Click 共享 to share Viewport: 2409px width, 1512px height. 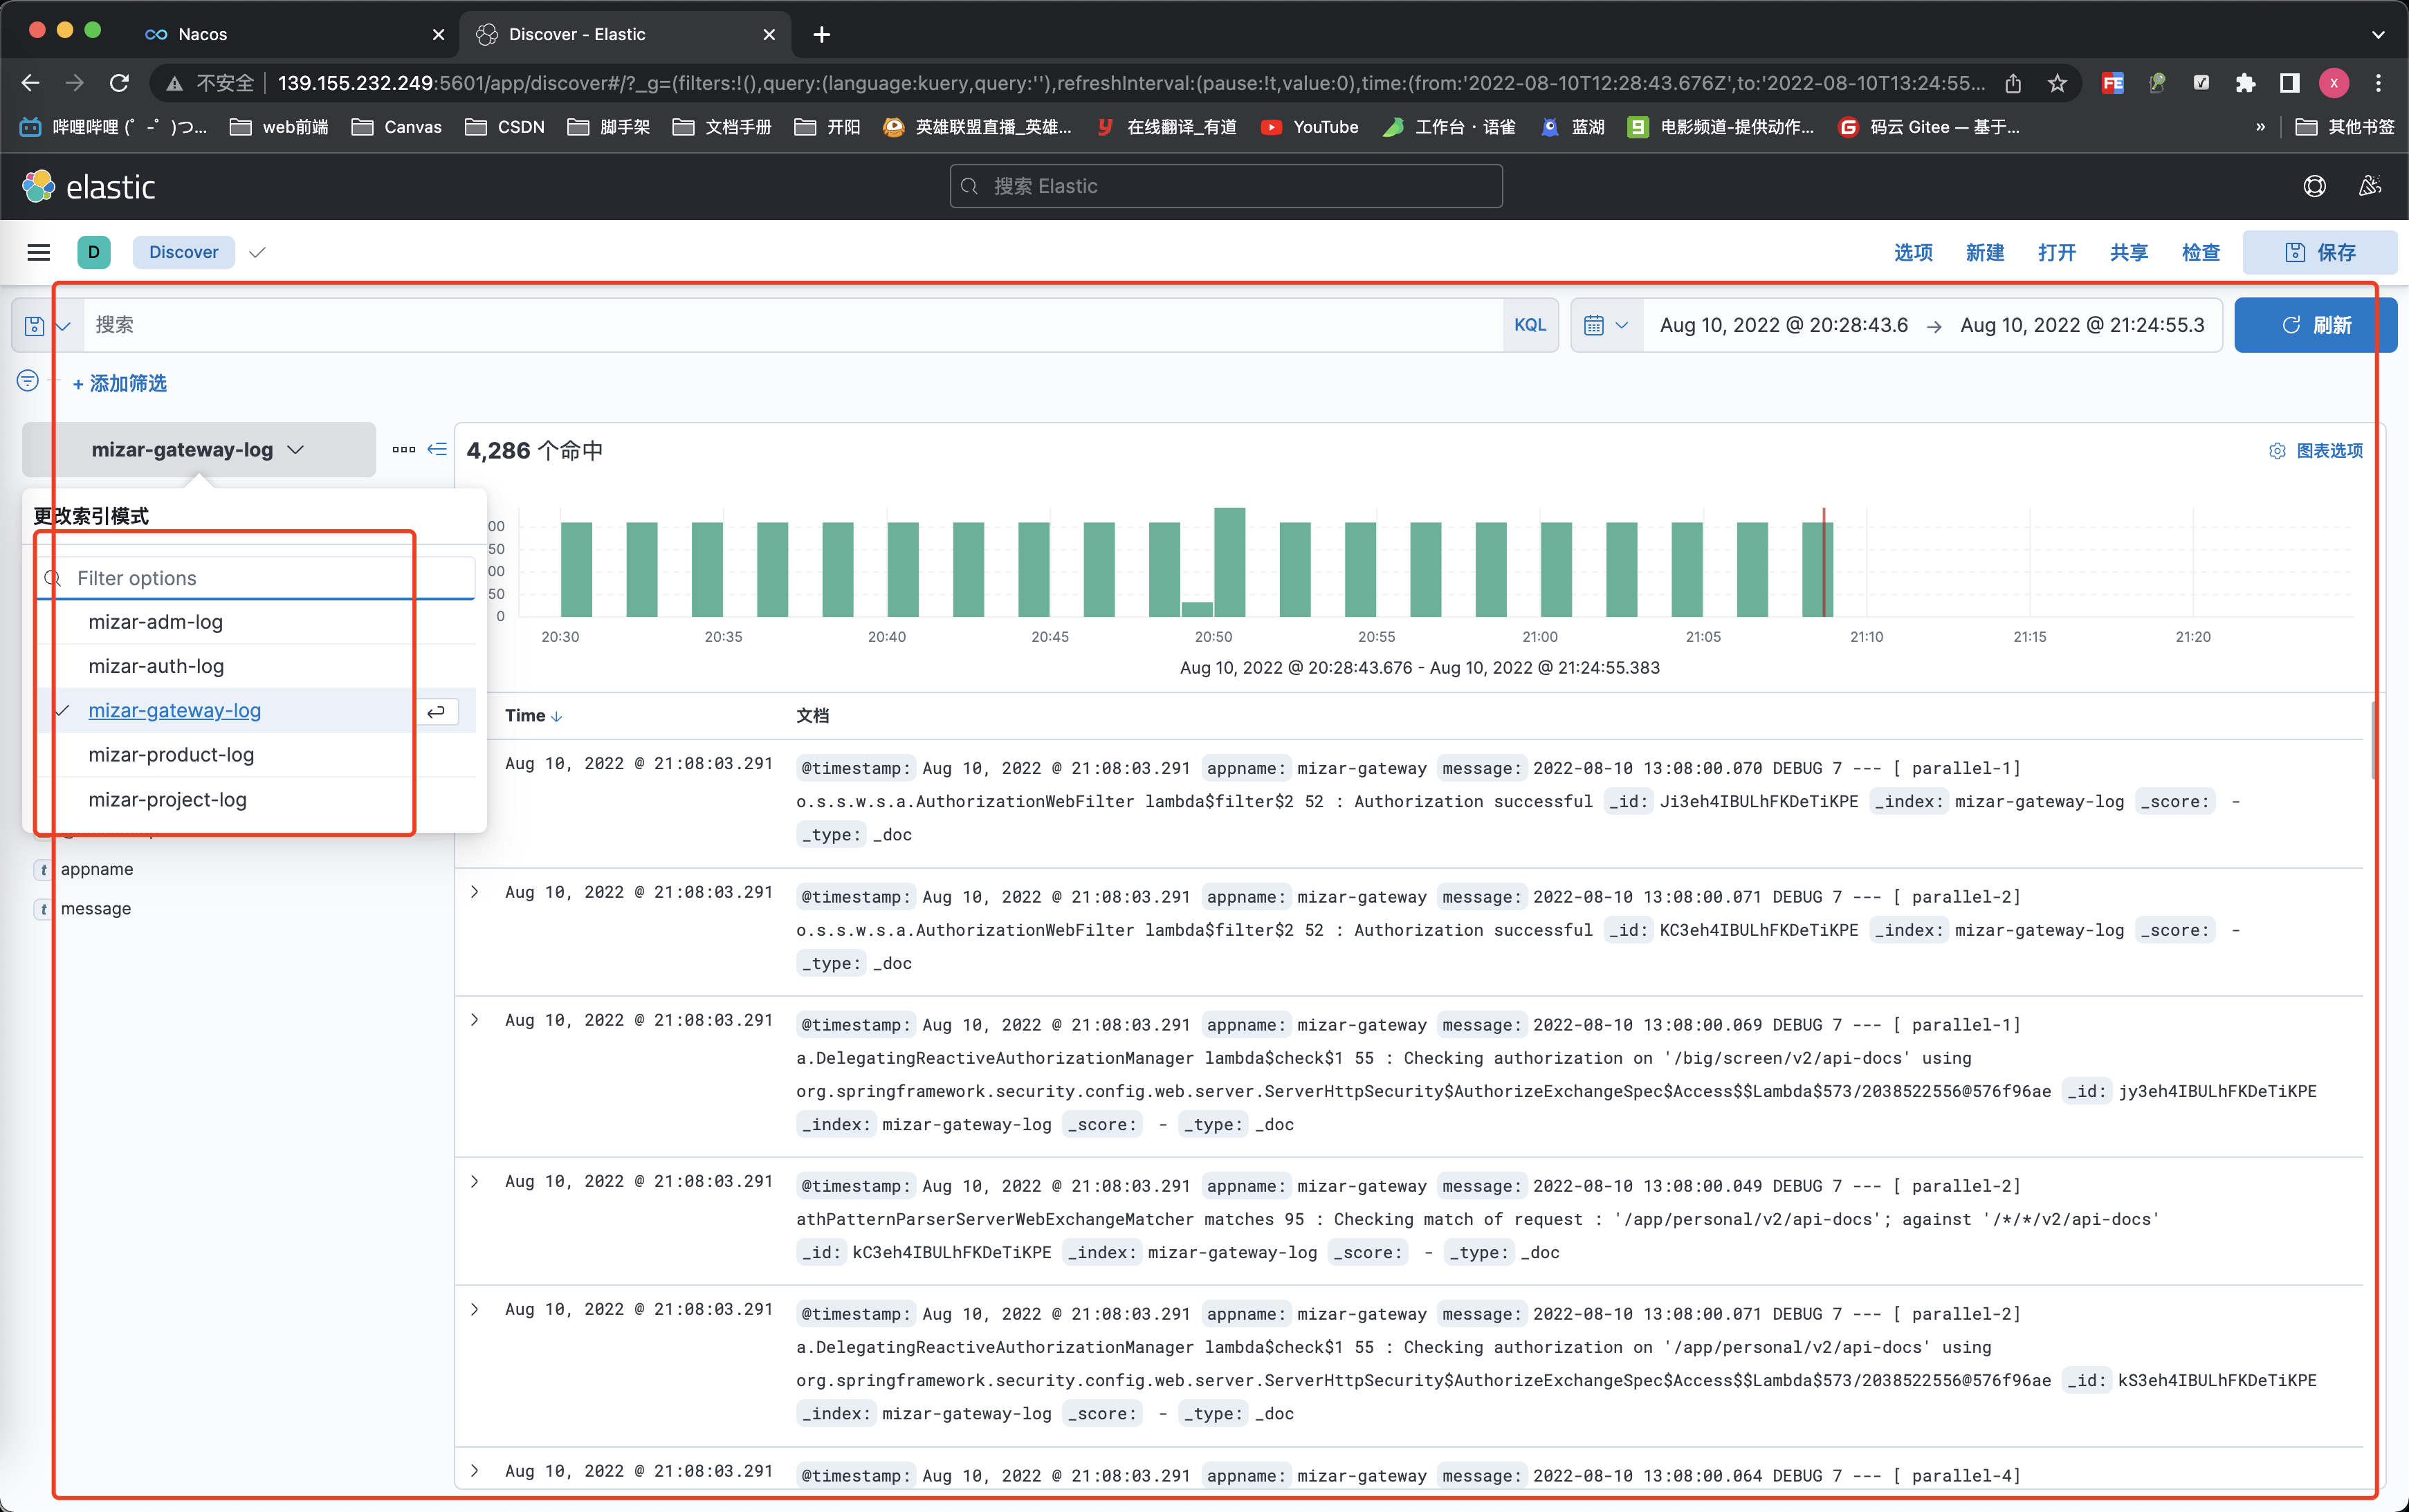pyautogui.click(x=2129, y=252)
